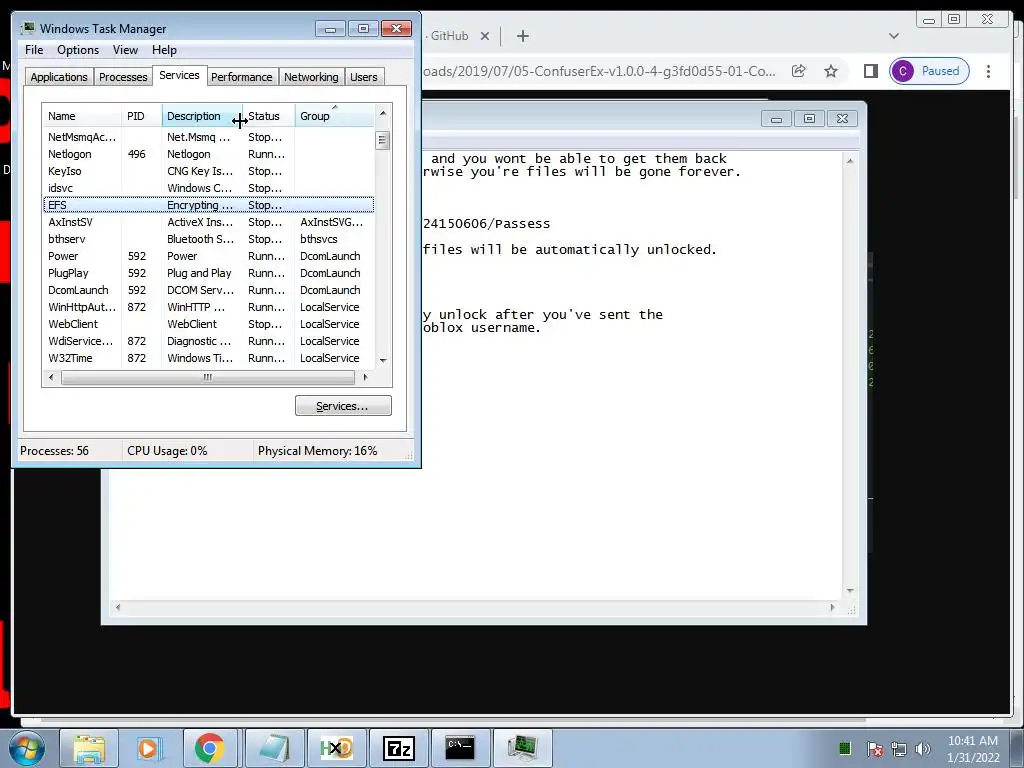This screenshot has height=768, width=1024.
Task: Switch to the Task Manager taskbar icon
Action: pyautogui.click(x=522, y=748)
